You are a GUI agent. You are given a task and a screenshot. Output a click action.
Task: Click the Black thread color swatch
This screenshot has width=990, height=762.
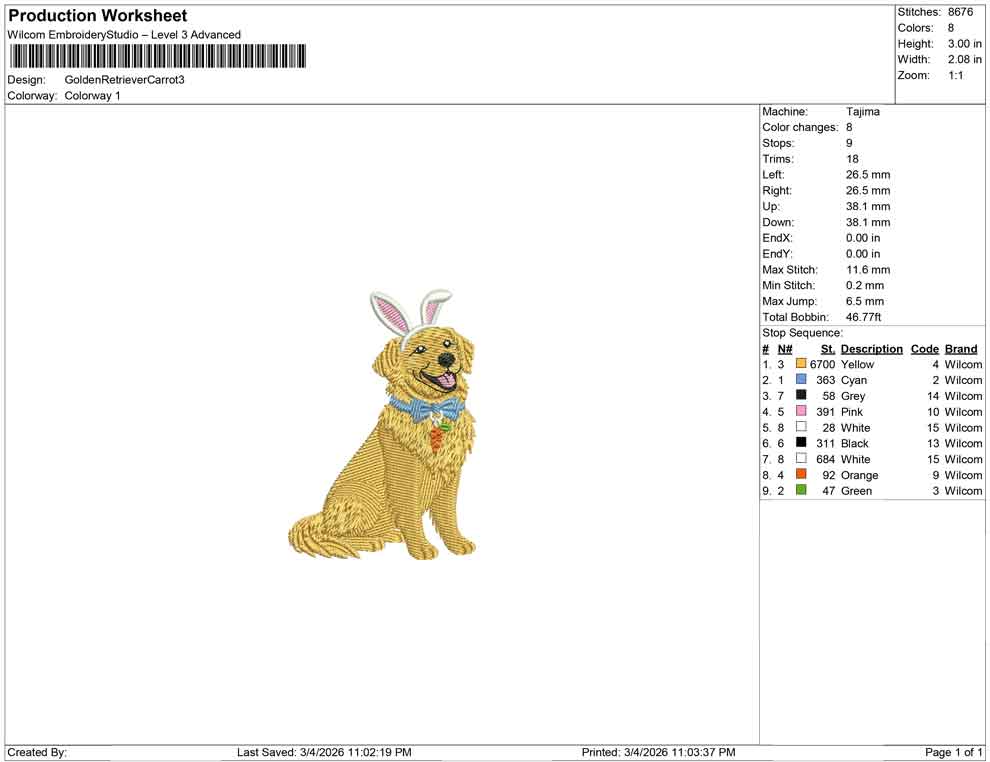pyautogui.click(x=801, y=443)
